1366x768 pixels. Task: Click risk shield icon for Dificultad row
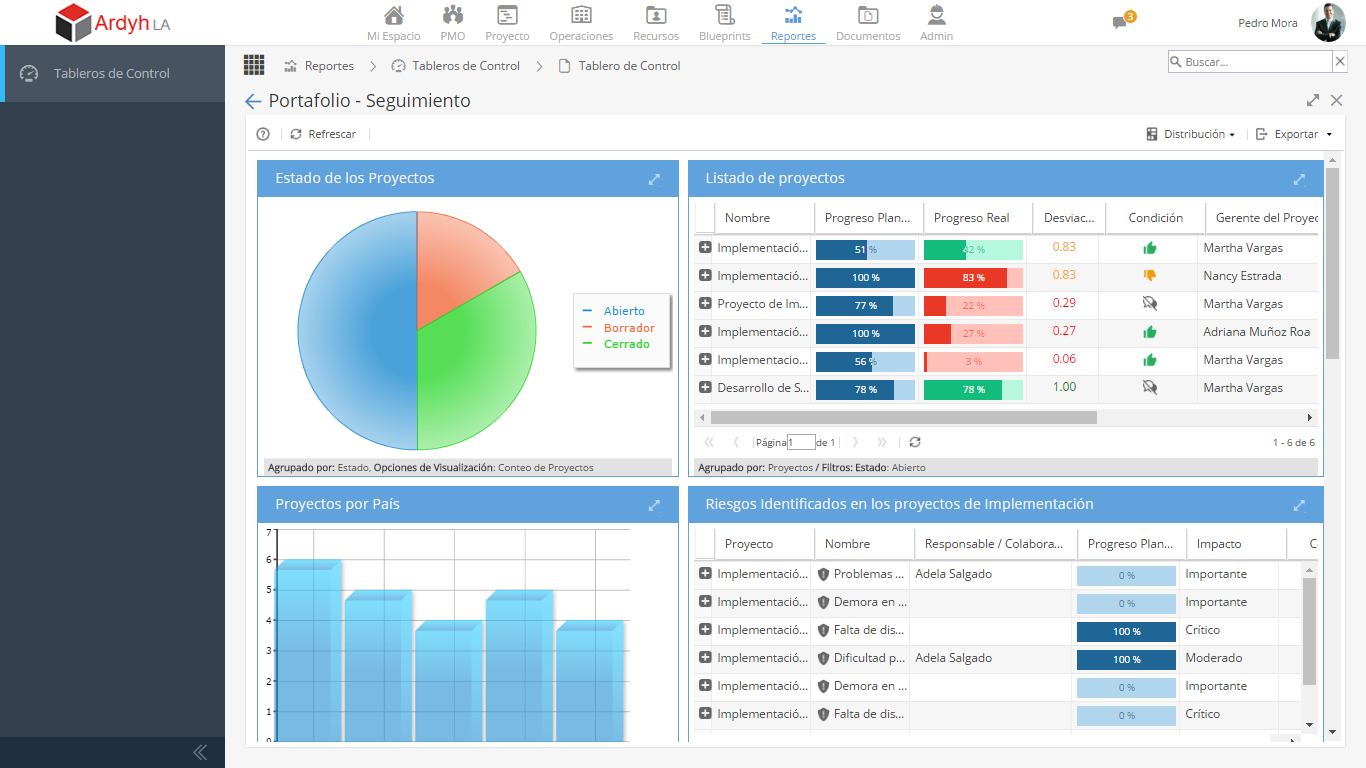point(824,658)
